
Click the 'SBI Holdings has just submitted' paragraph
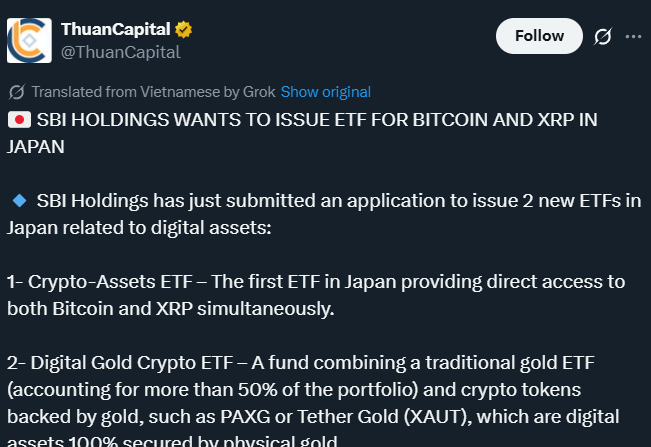point(324,214)
